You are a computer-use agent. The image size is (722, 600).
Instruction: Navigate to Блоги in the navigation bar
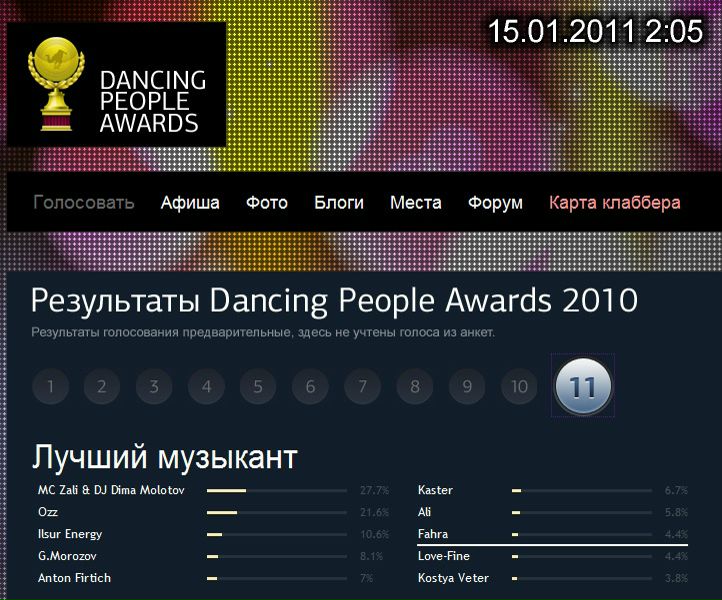coord(339,203)
